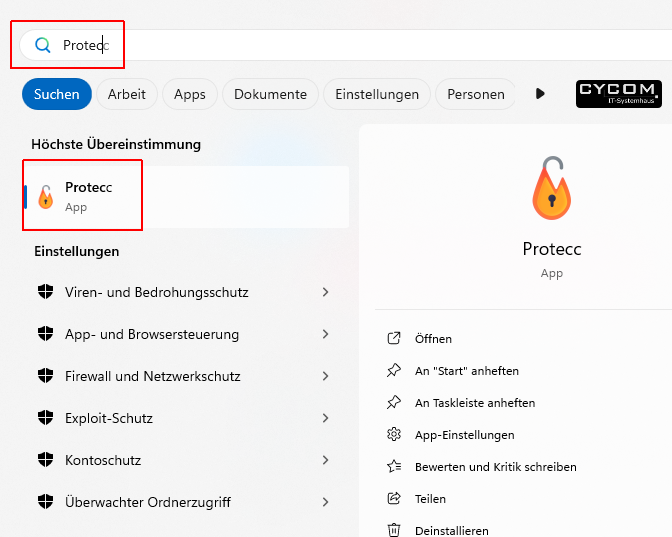
Task: Select An "Start" anheften
Action: [467, 371]
